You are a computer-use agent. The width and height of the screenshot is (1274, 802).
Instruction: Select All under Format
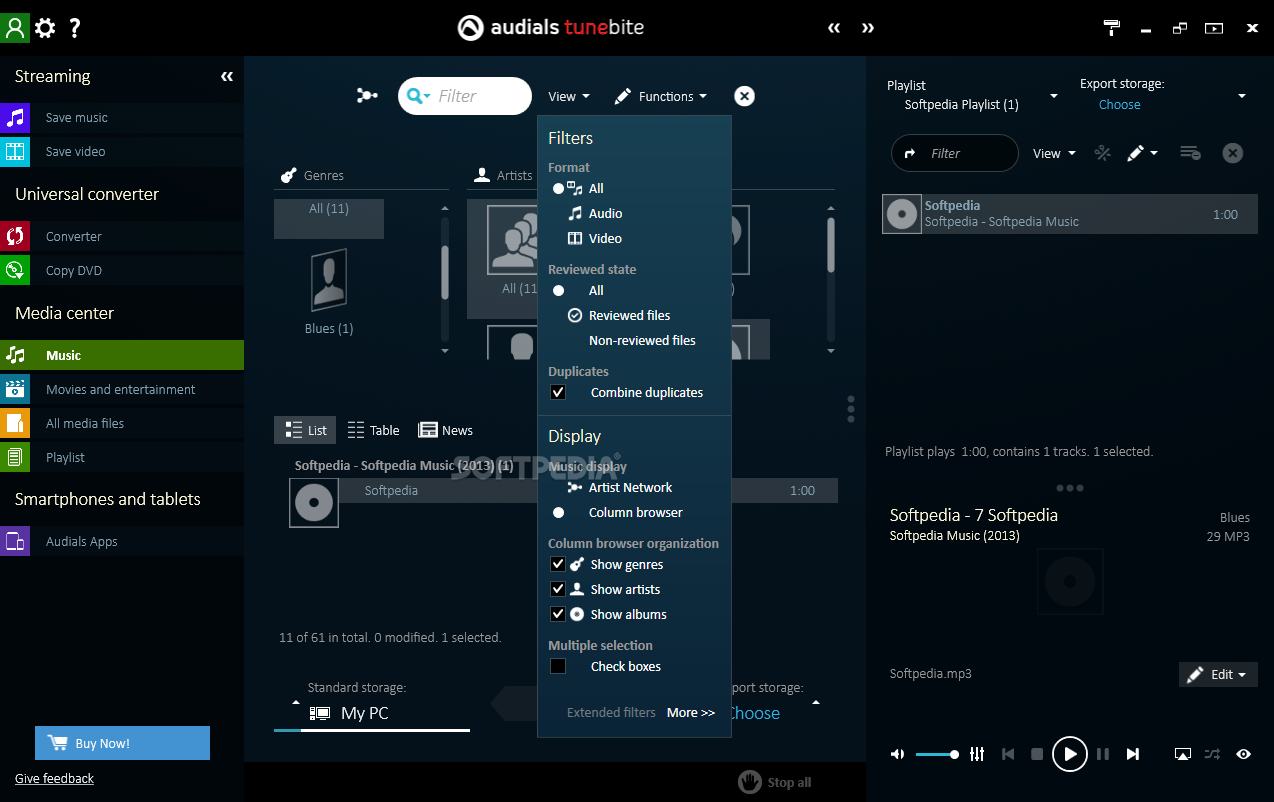pos(578,189)
